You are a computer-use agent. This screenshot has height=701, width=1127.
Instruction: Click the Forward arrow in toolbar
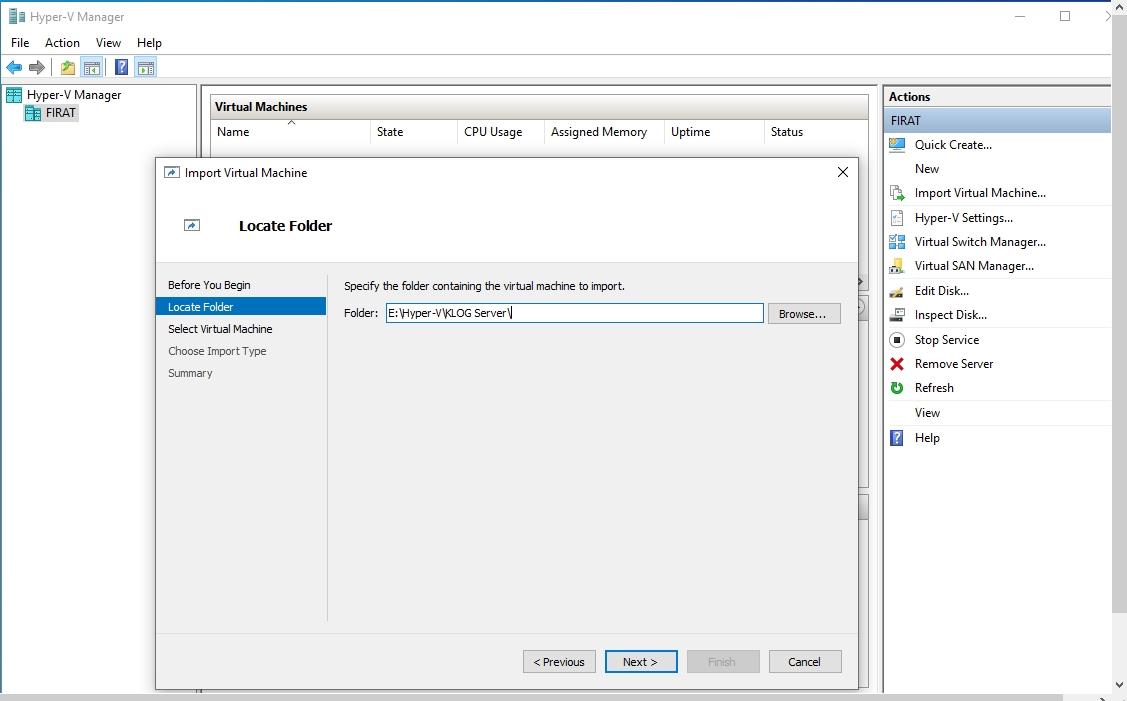click(37, 68)
